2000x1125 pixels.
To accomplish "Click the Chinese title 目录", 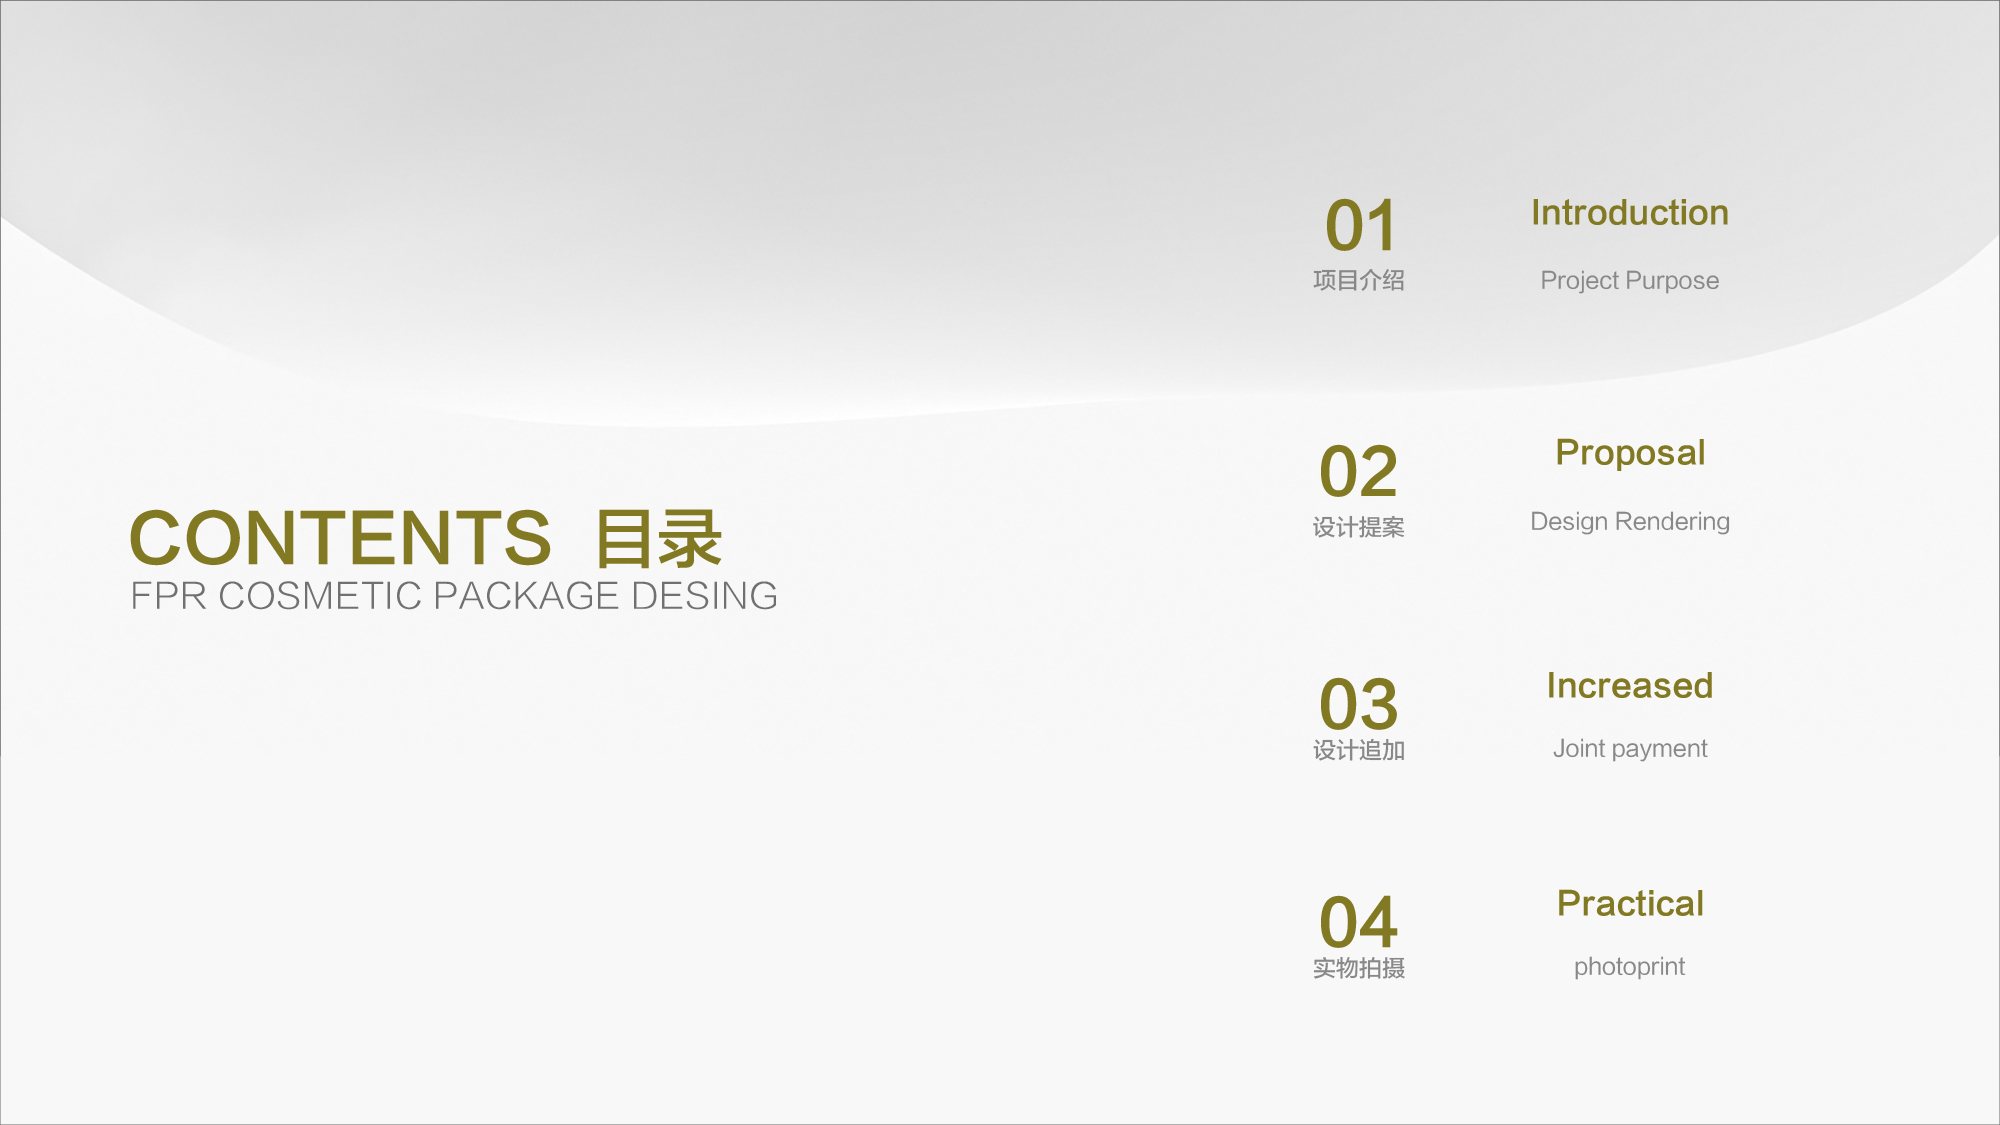I will [x=658, y=538].
